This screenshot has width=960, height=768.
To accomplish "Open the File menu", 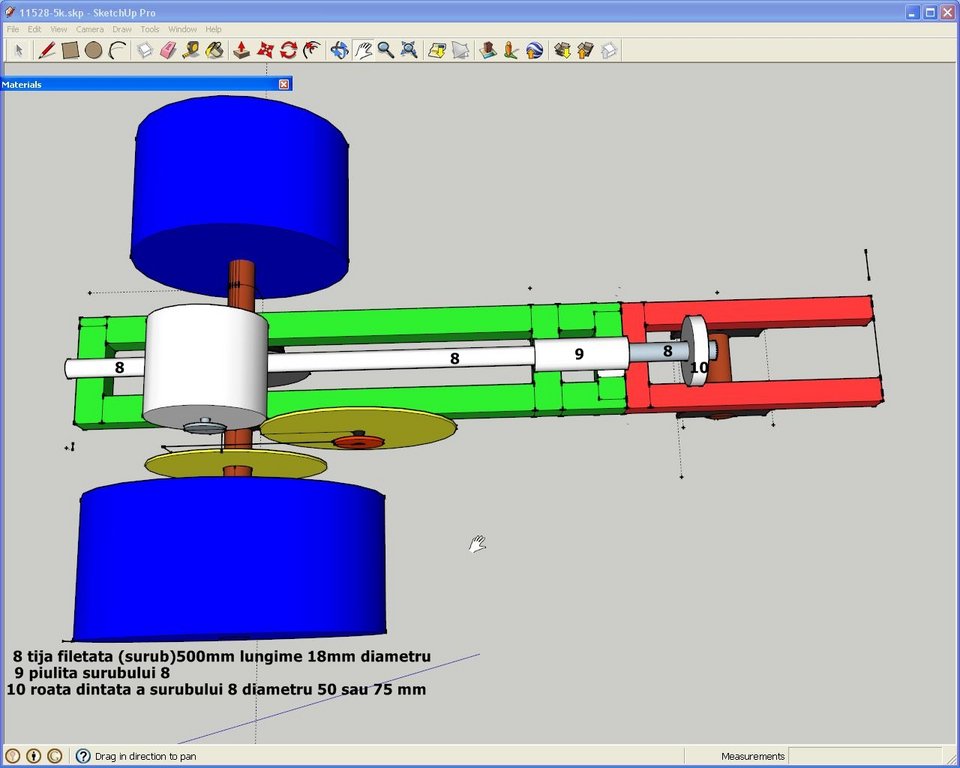I will tap(13, 29).
